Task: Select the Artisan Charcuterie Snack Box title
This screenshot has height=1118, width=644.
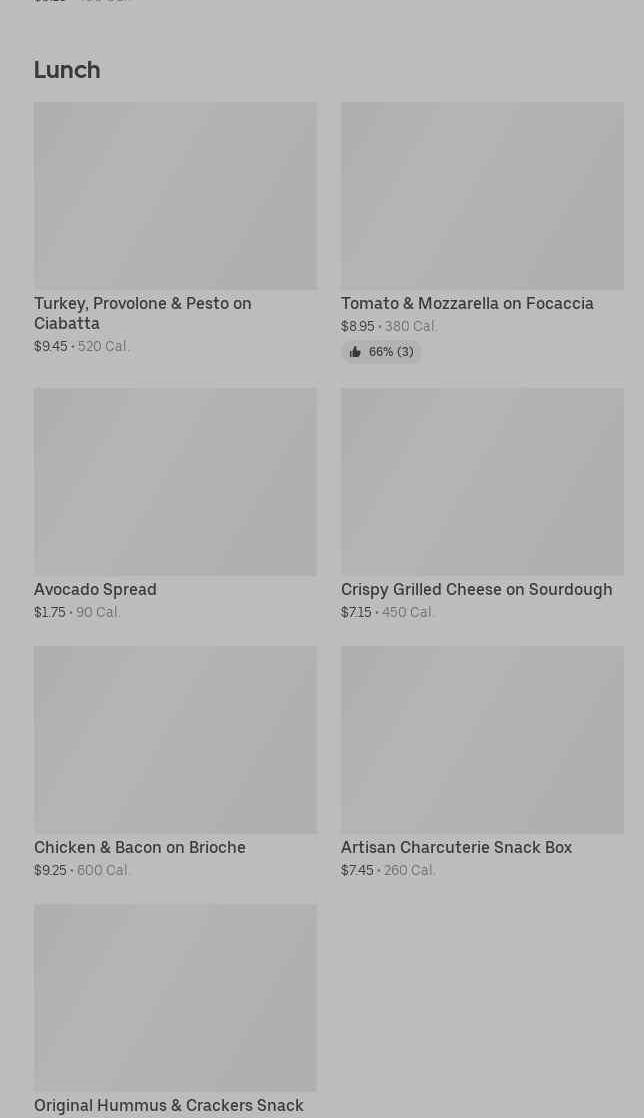Action: 456,847
